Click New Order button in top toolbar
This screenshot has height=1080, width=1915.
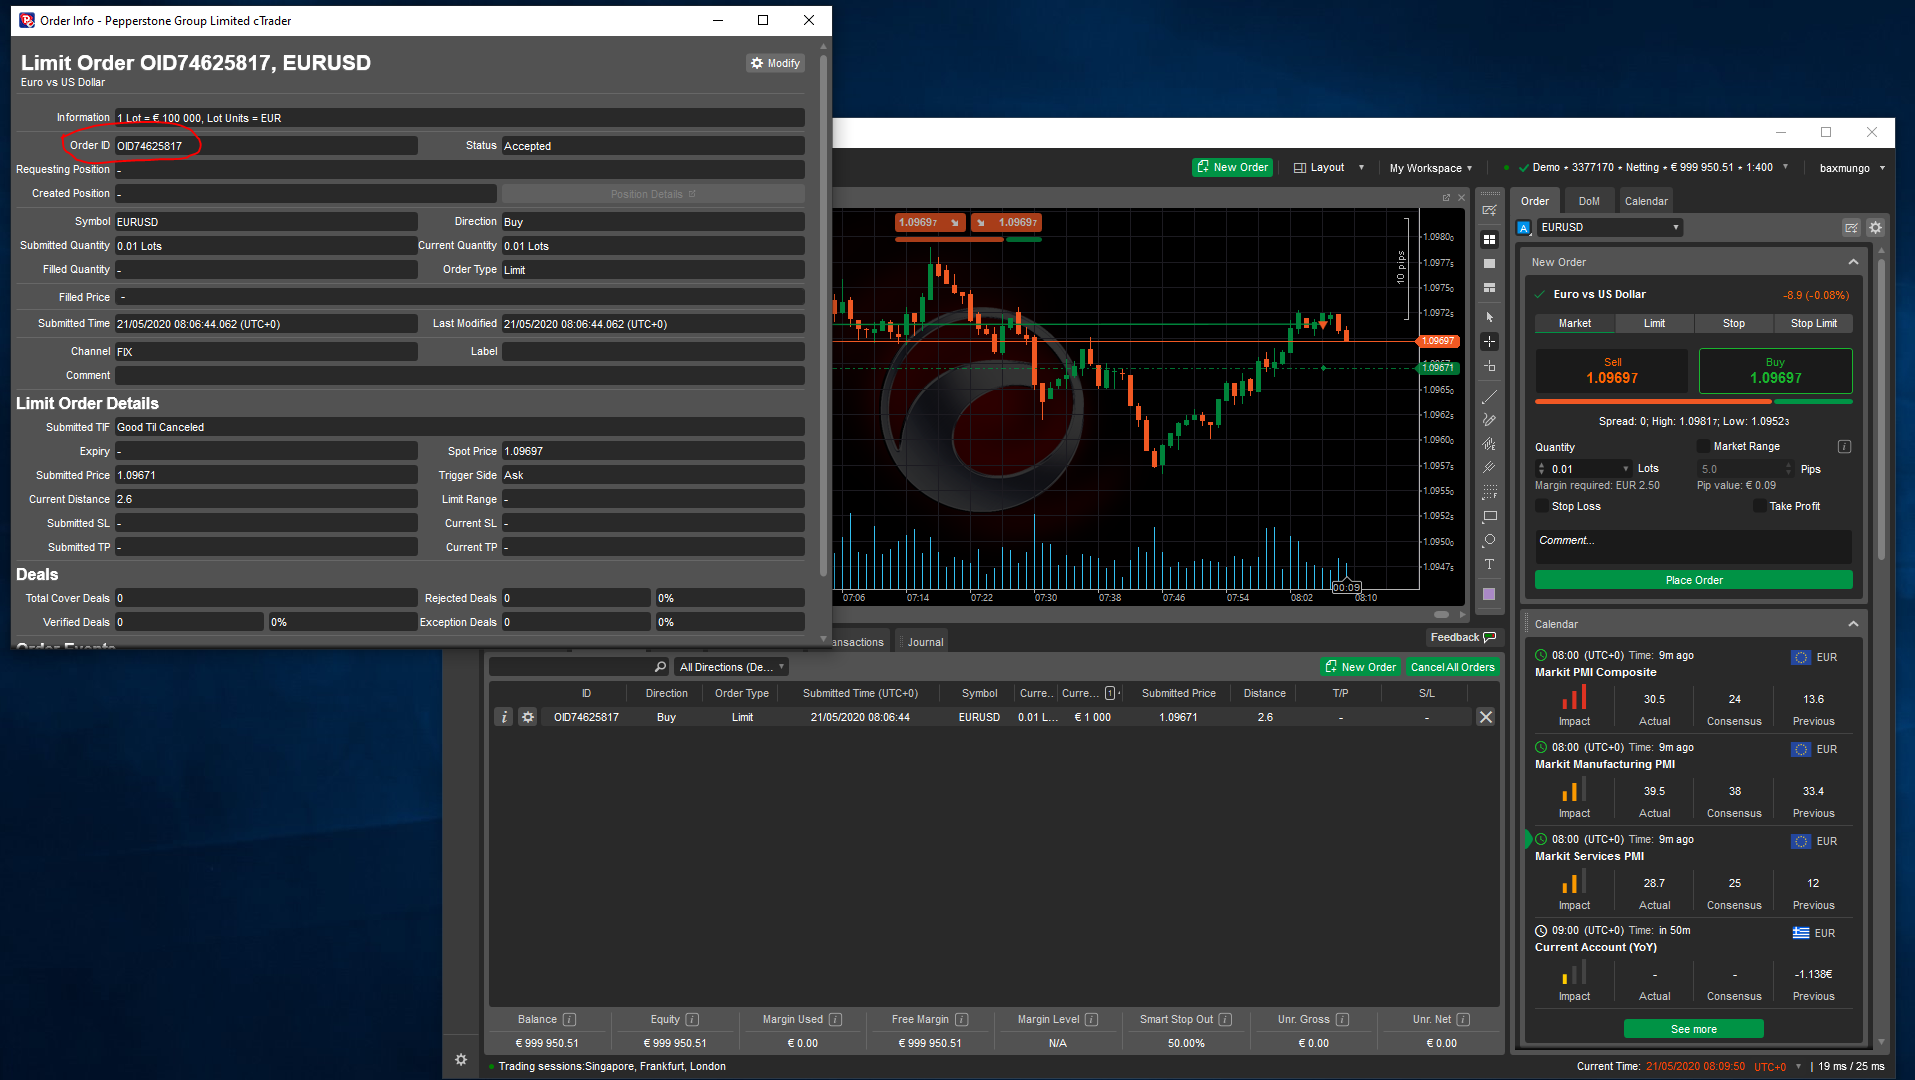click(x=1232, y=168)
